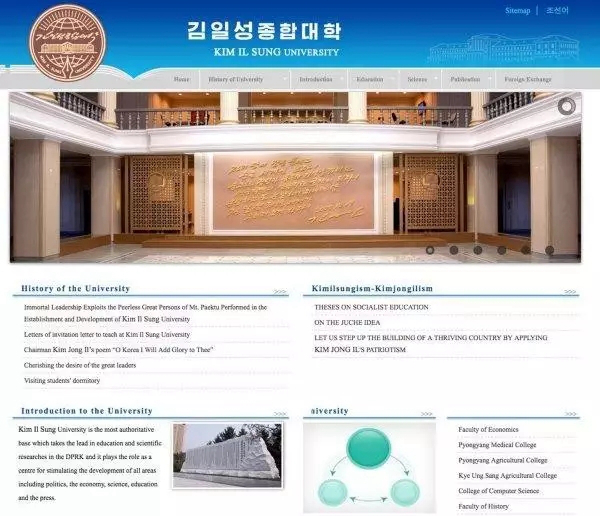
Task: Click the more arrows above the faculty list
Action: point(570,414)
